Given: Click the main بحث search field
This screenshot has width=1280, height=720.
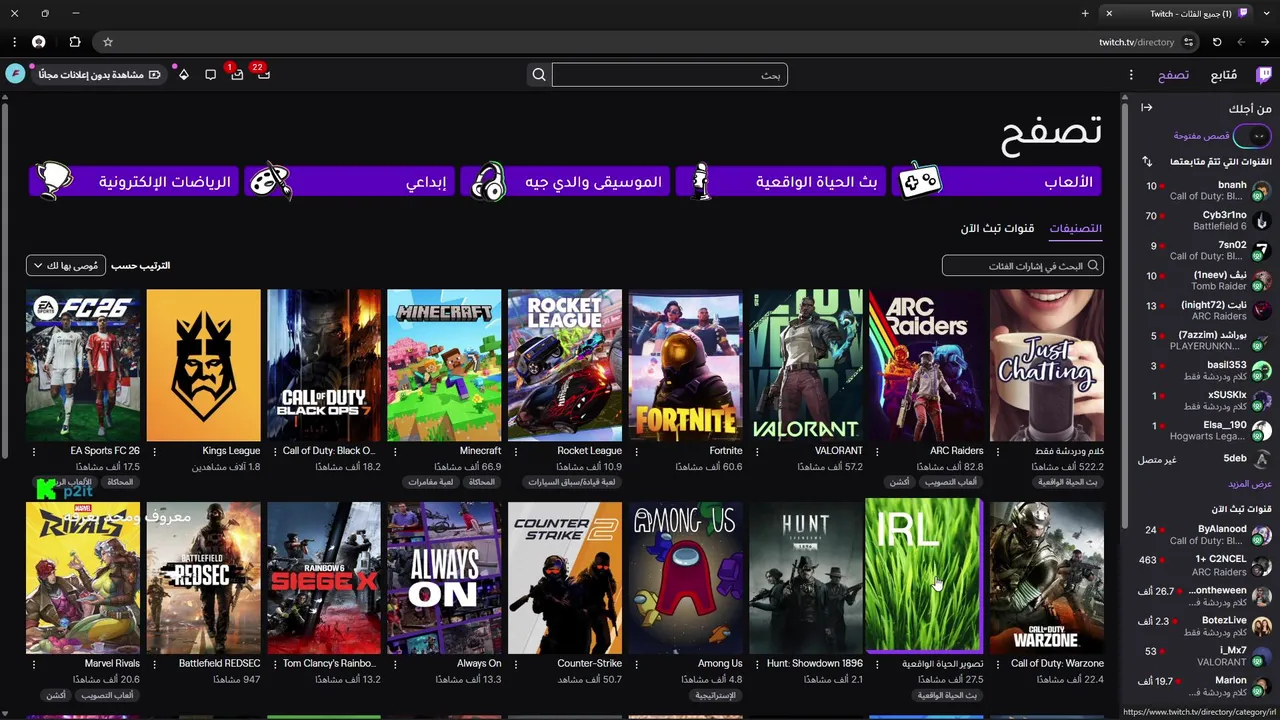Looking at the screenshot, I should click(x=670, y=75).
